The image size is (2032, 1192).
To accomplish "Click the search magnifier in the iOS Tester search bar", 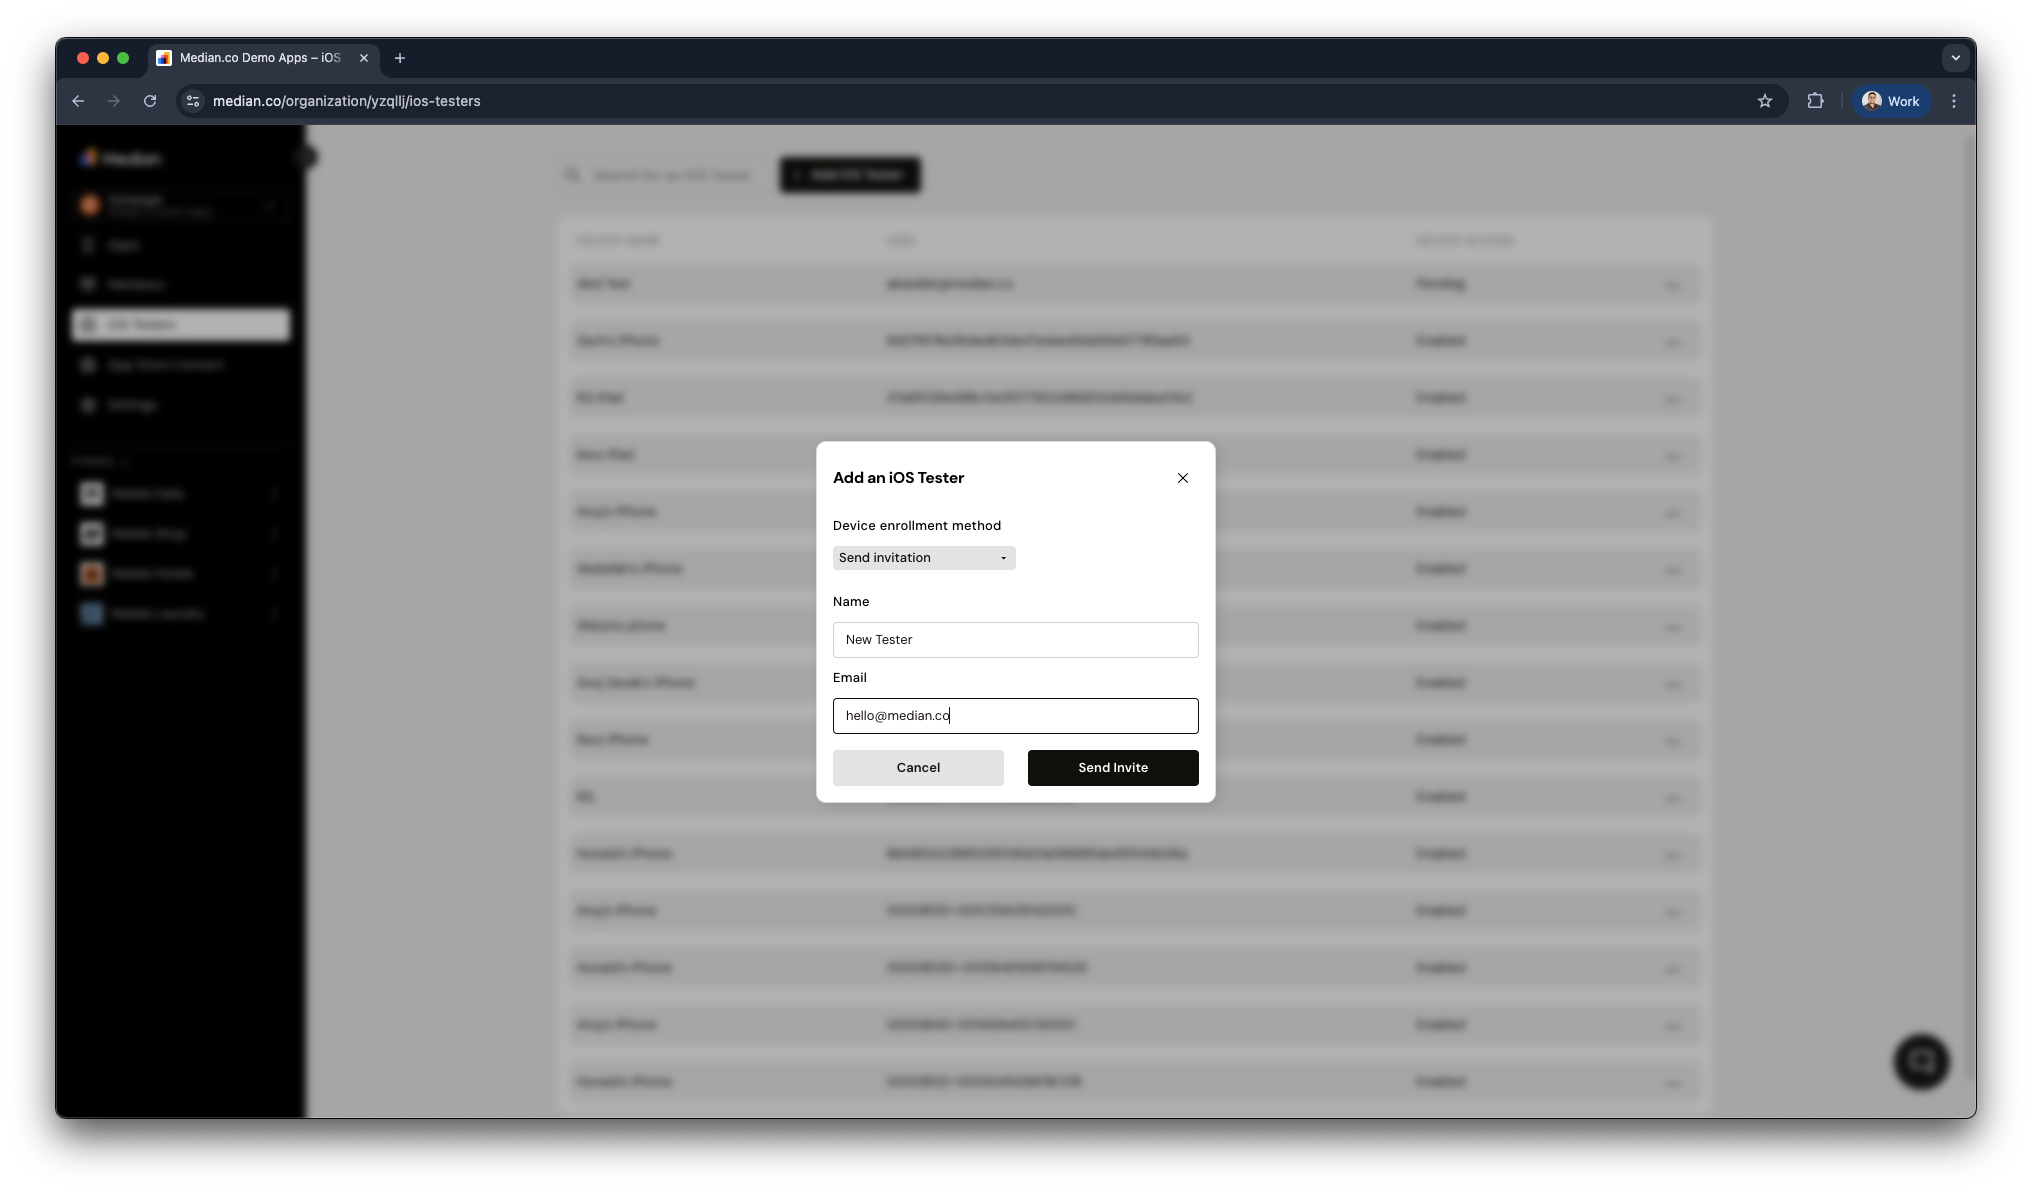I will click(x=573, y=174).
